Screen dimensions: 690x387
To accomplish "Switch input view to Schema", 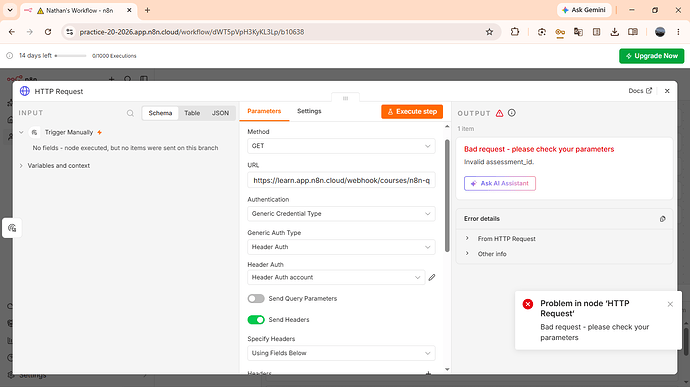I will [160, 113].
